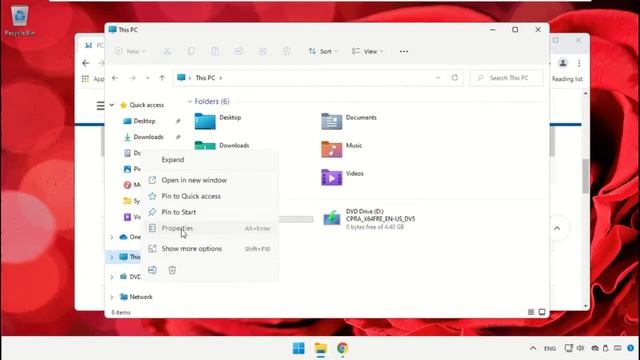Open the Reading list in browser
640x360 pixels.
click(567, 79)
